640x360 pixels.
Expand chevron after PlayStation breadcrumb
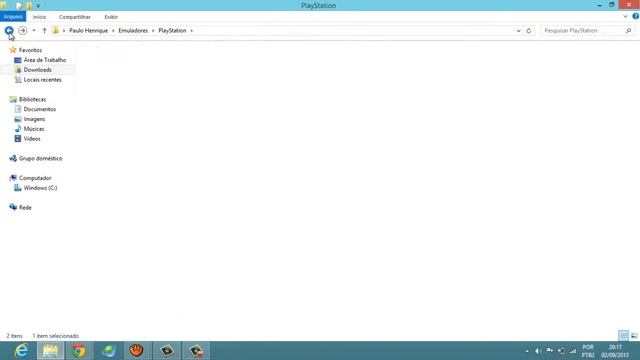point(191,31)
